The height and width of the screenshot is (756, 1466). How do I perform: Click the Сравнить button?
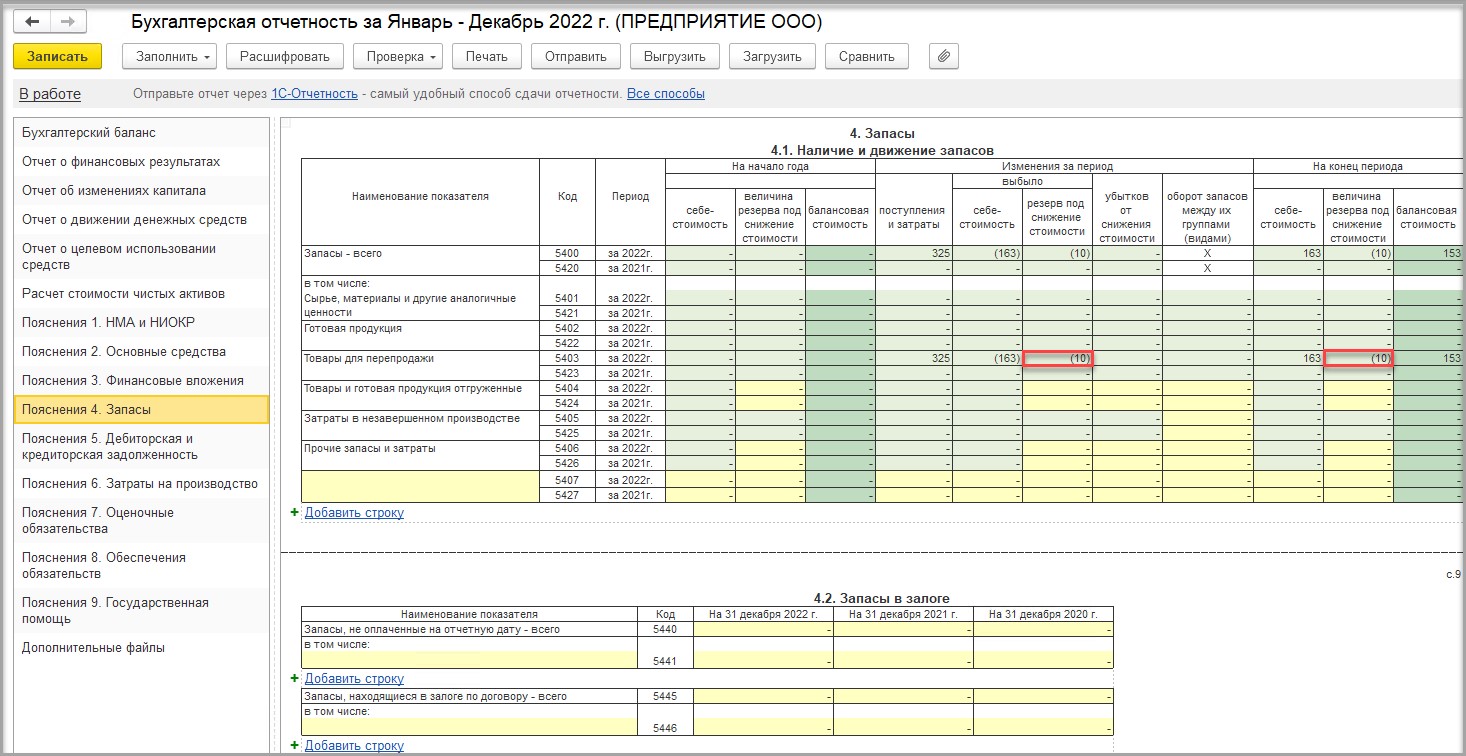[867, 56]
